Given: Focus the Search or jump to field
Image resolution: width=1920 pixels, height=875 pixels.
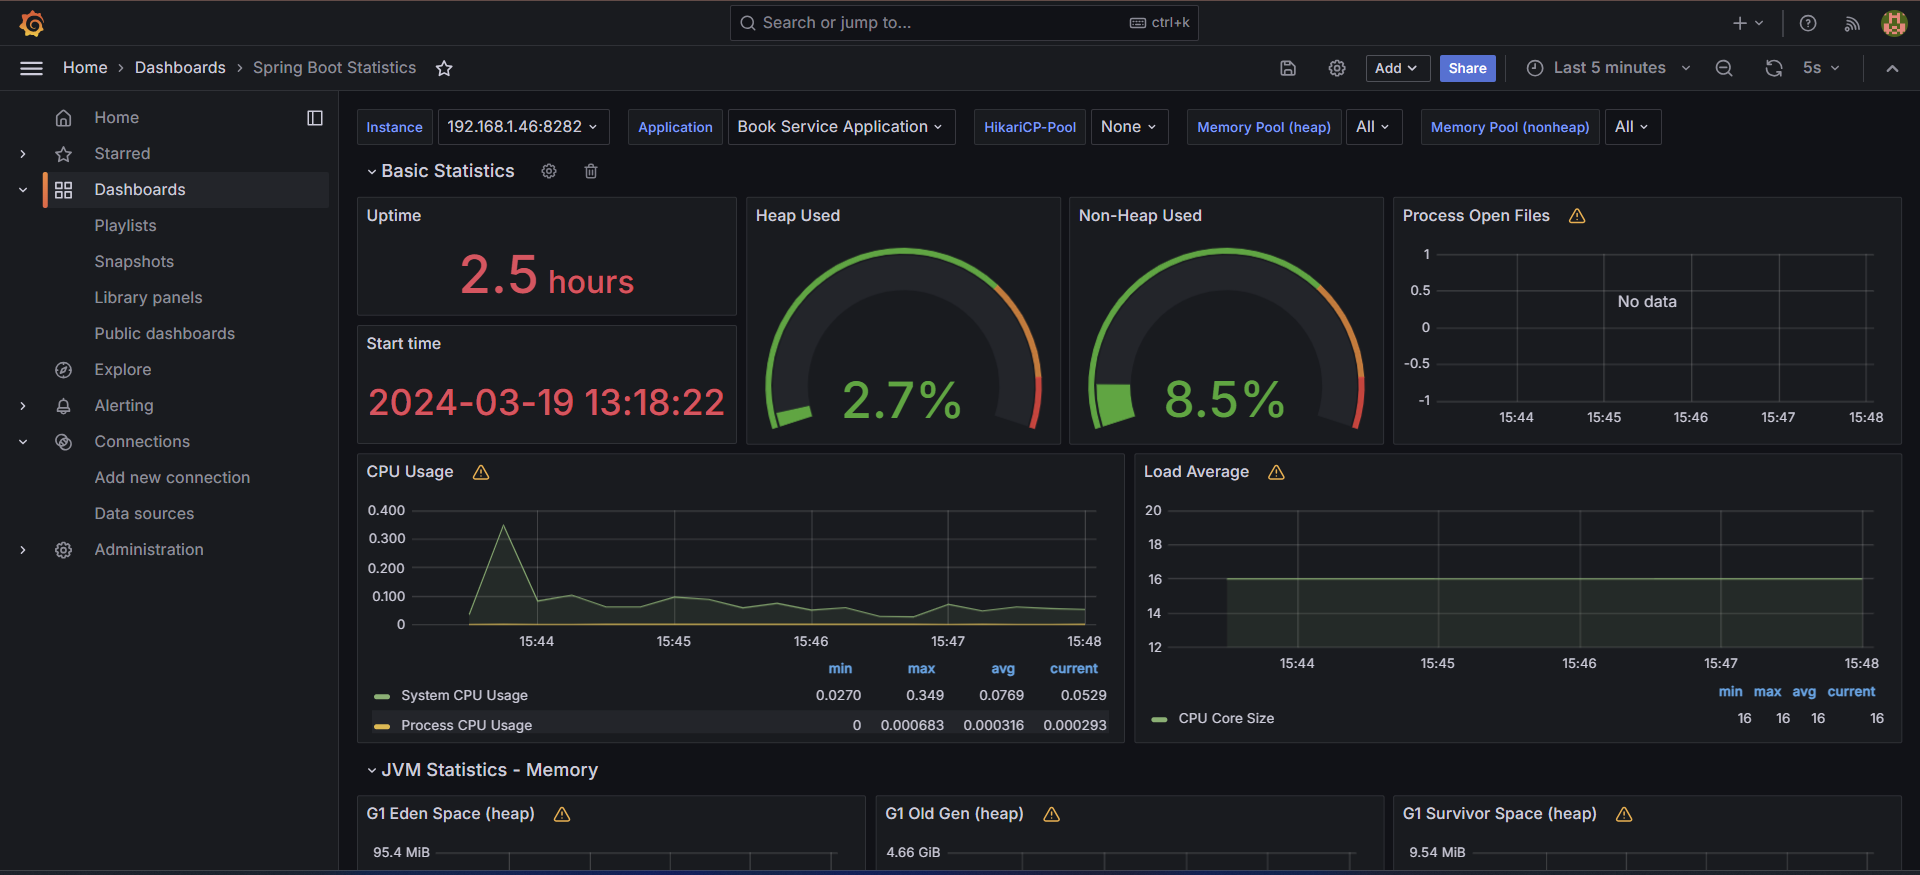Looking at the screenshot, I should [x=964, y=23].
